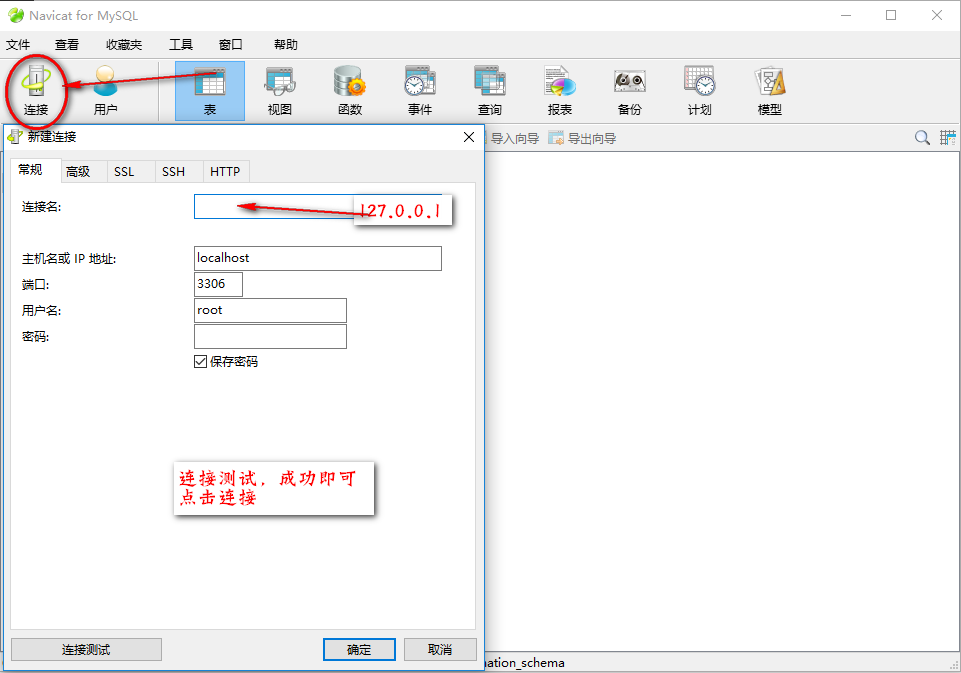
Task: Open the 窗口 menu
Action: click(231, 45)
